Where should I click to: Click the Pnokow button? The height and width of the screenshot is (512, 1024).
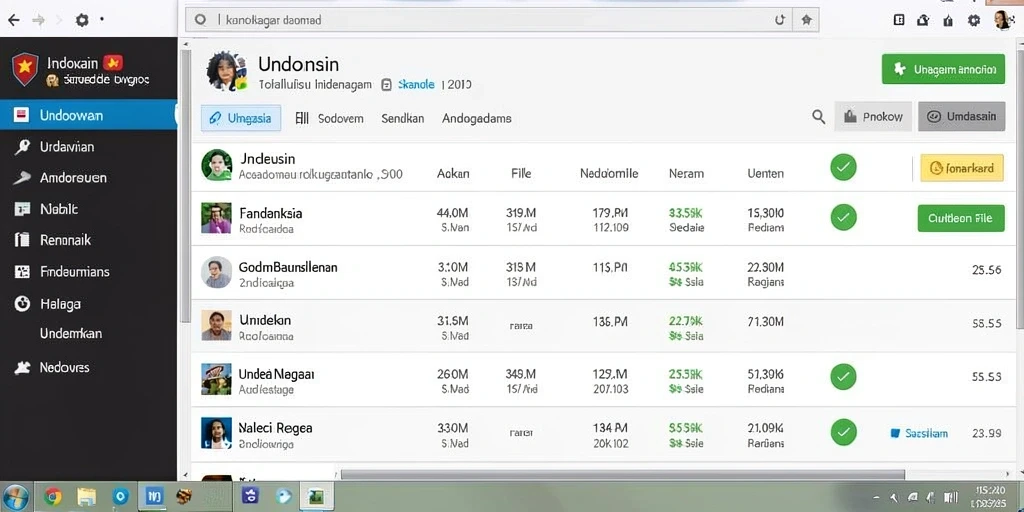(873, 116)
